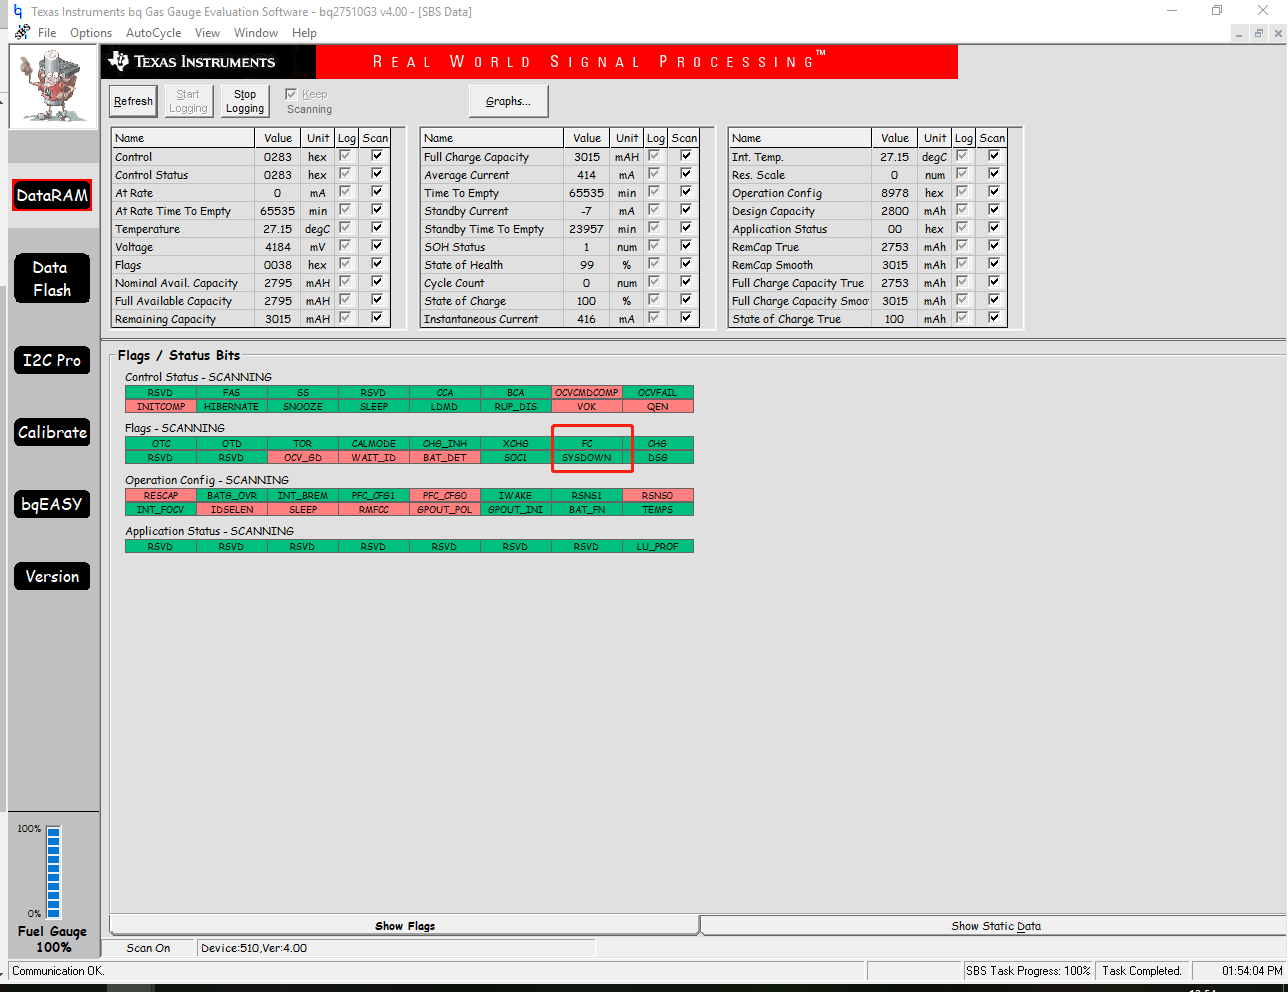Toggle Log checkbox for RemCap True row
The width and height of the screenshot is (1288, 992).
click(962, 246)
